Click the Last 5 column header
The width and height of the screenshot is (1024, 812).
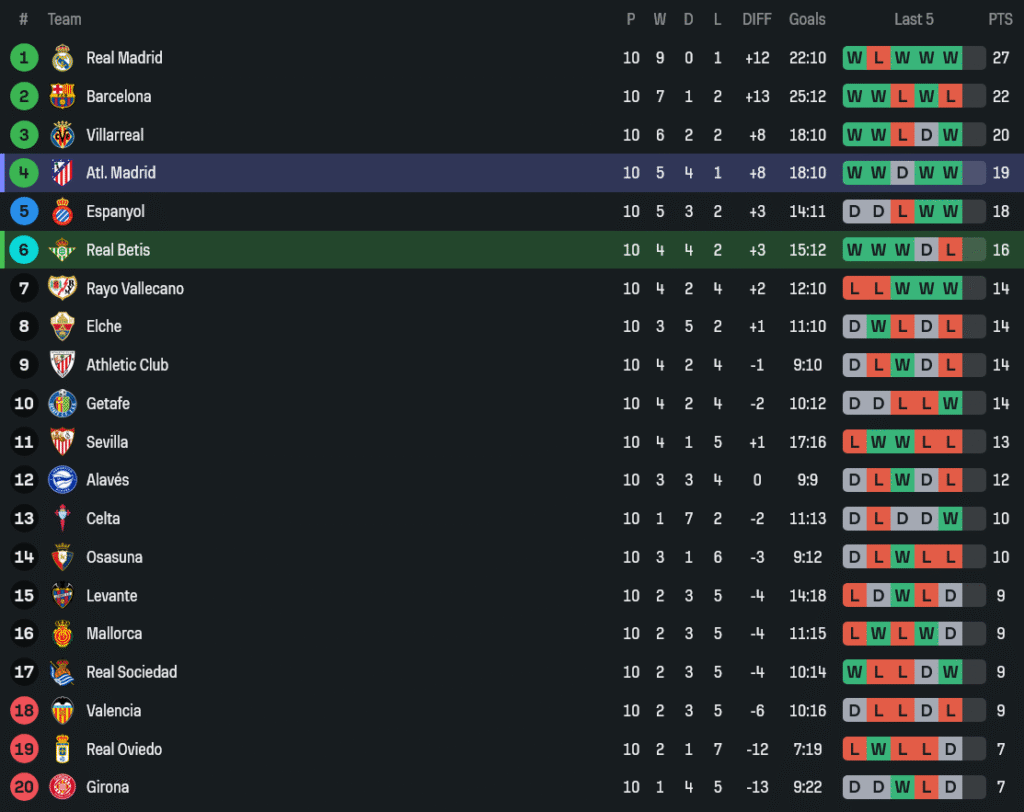click(914, 19)
